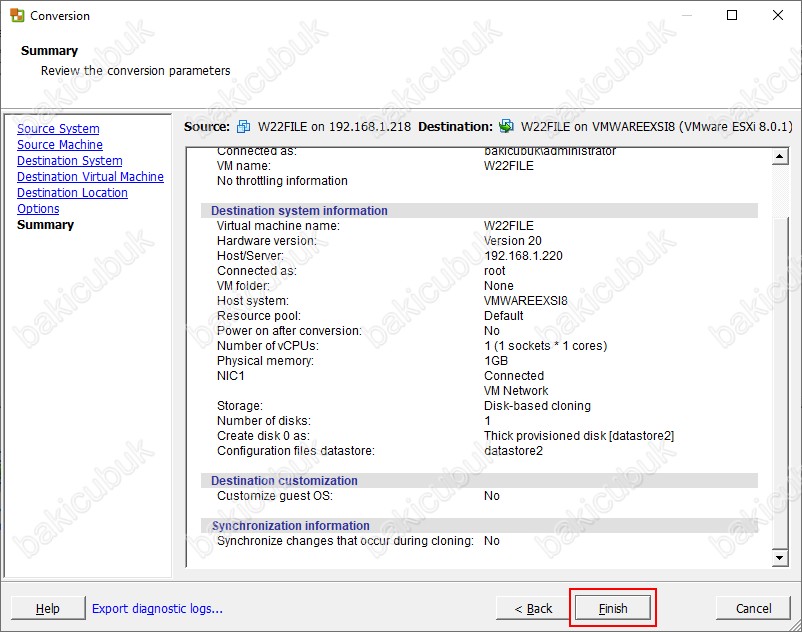Click the Power on after conversion label
This screenshot has width=802, height=632.
289,331
